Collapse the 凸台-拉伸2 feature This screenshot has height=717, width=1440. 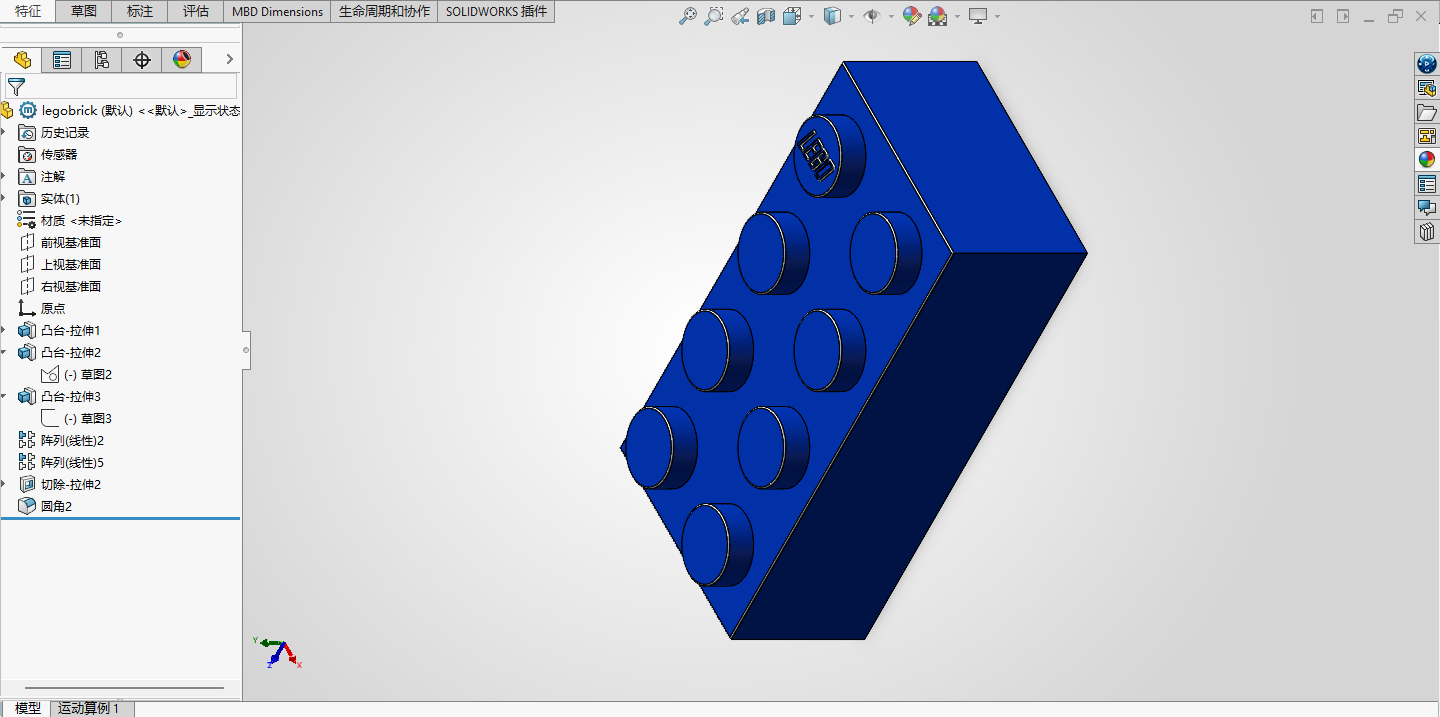4,352
